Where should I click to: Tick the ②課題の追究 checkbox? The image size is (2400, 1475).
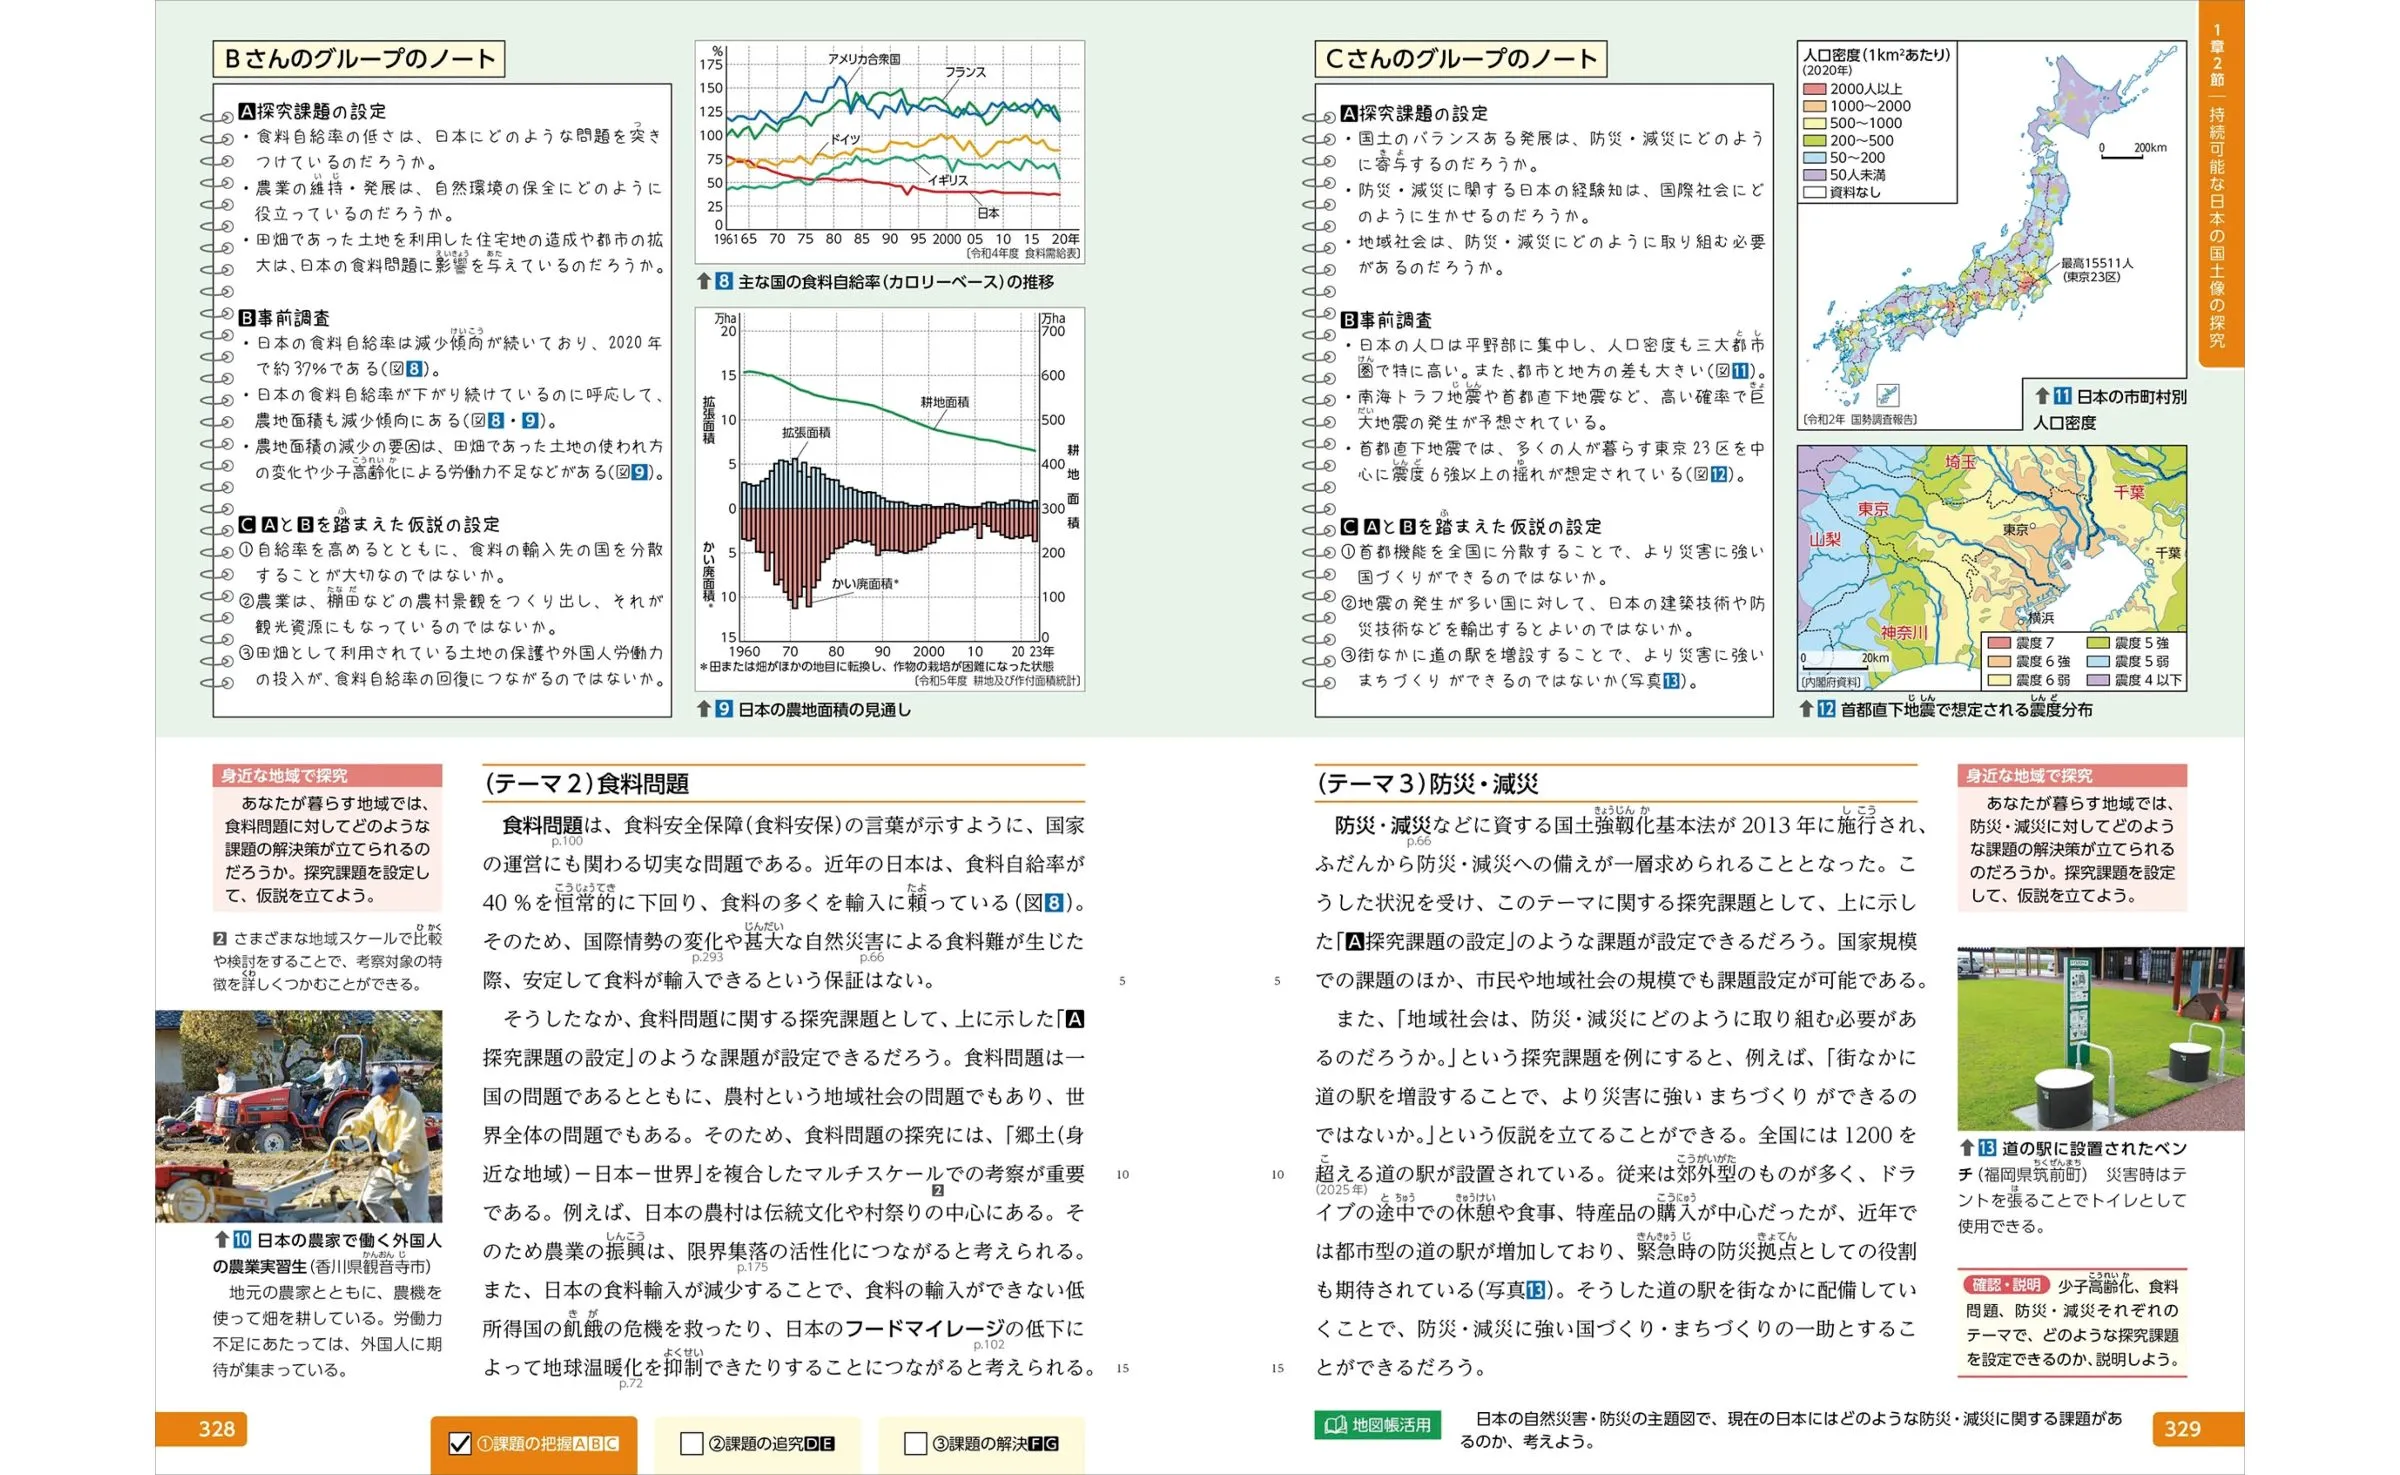click(x=691, y=1443)
